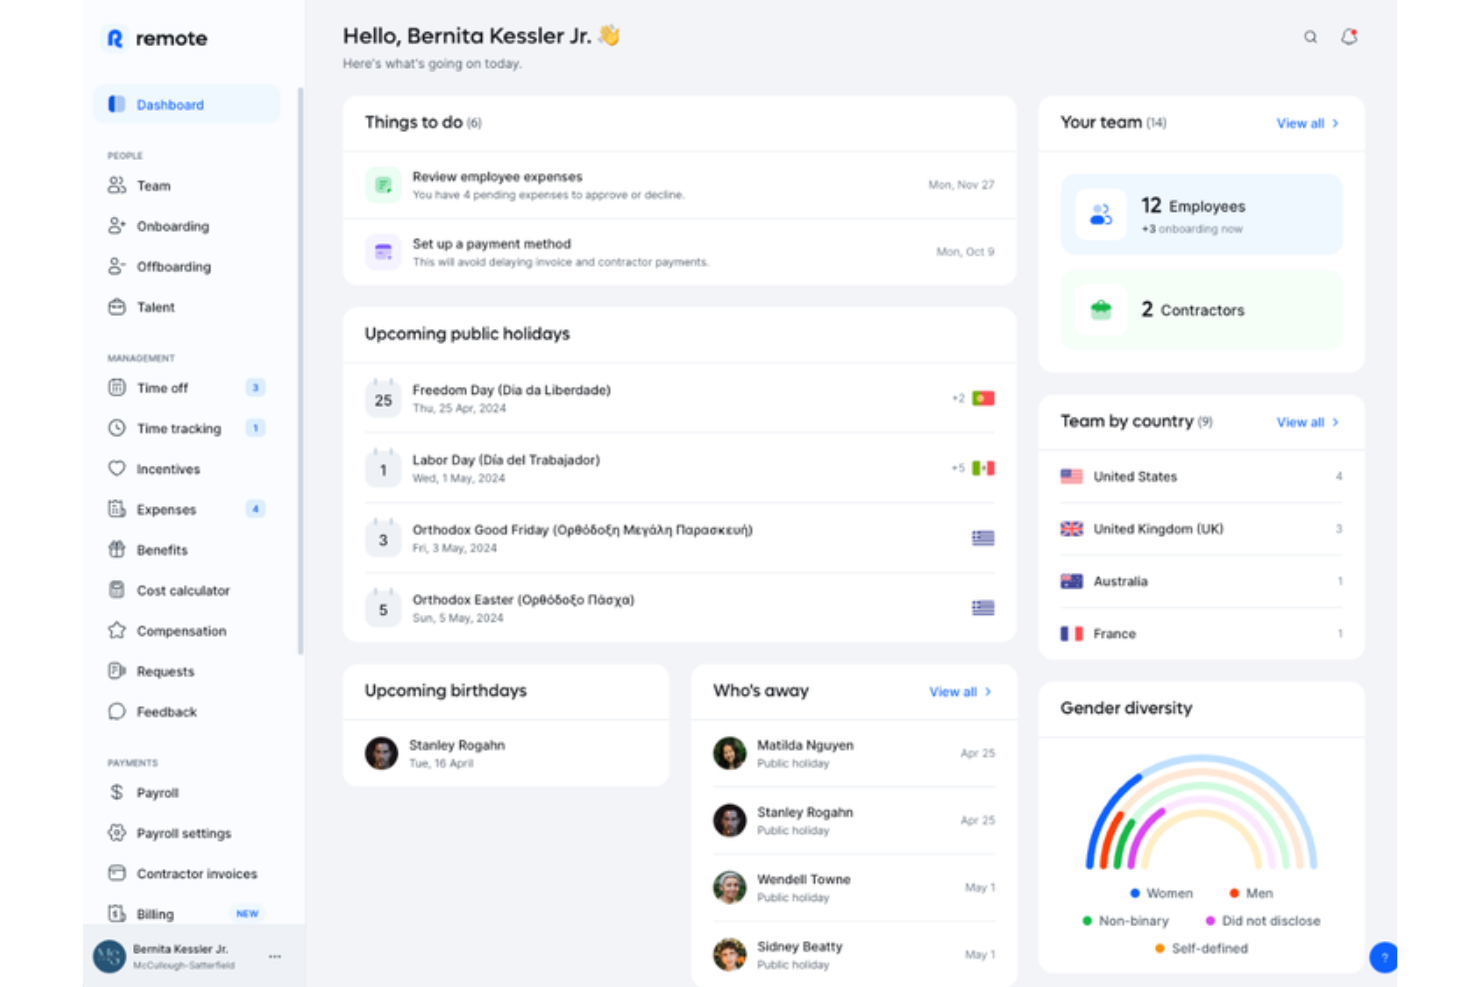This screenshot has width=1480, height=987.
Task: Open the notifications bell
Action: click(1348, 36)
